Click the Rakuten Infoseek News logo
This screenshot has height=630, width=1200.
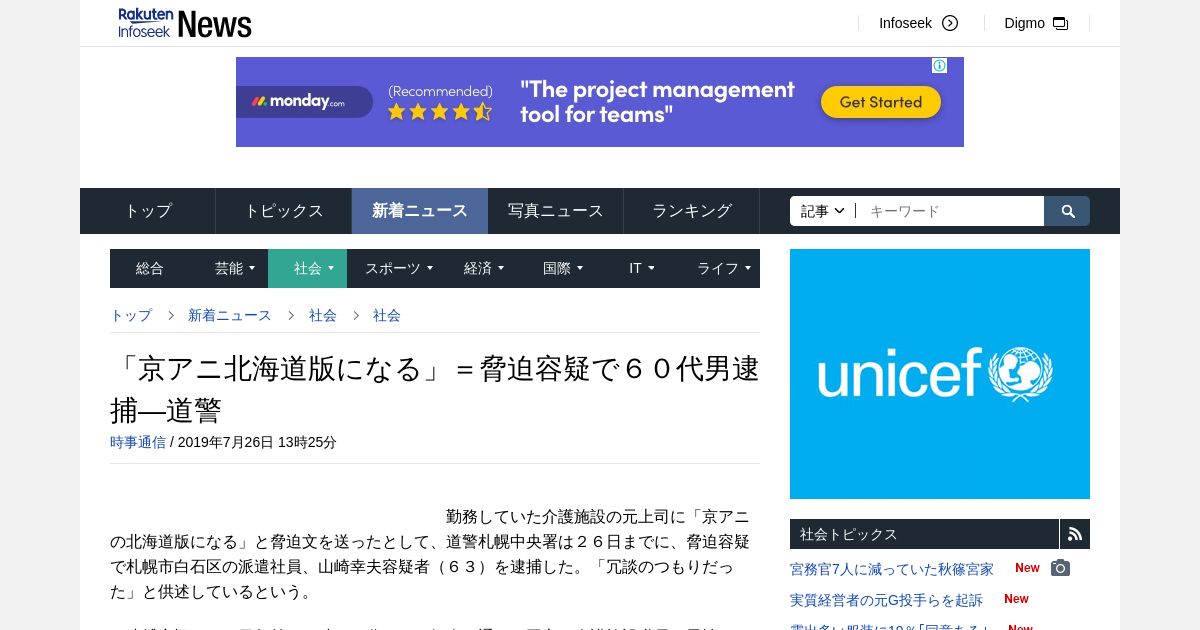(185, 23)
